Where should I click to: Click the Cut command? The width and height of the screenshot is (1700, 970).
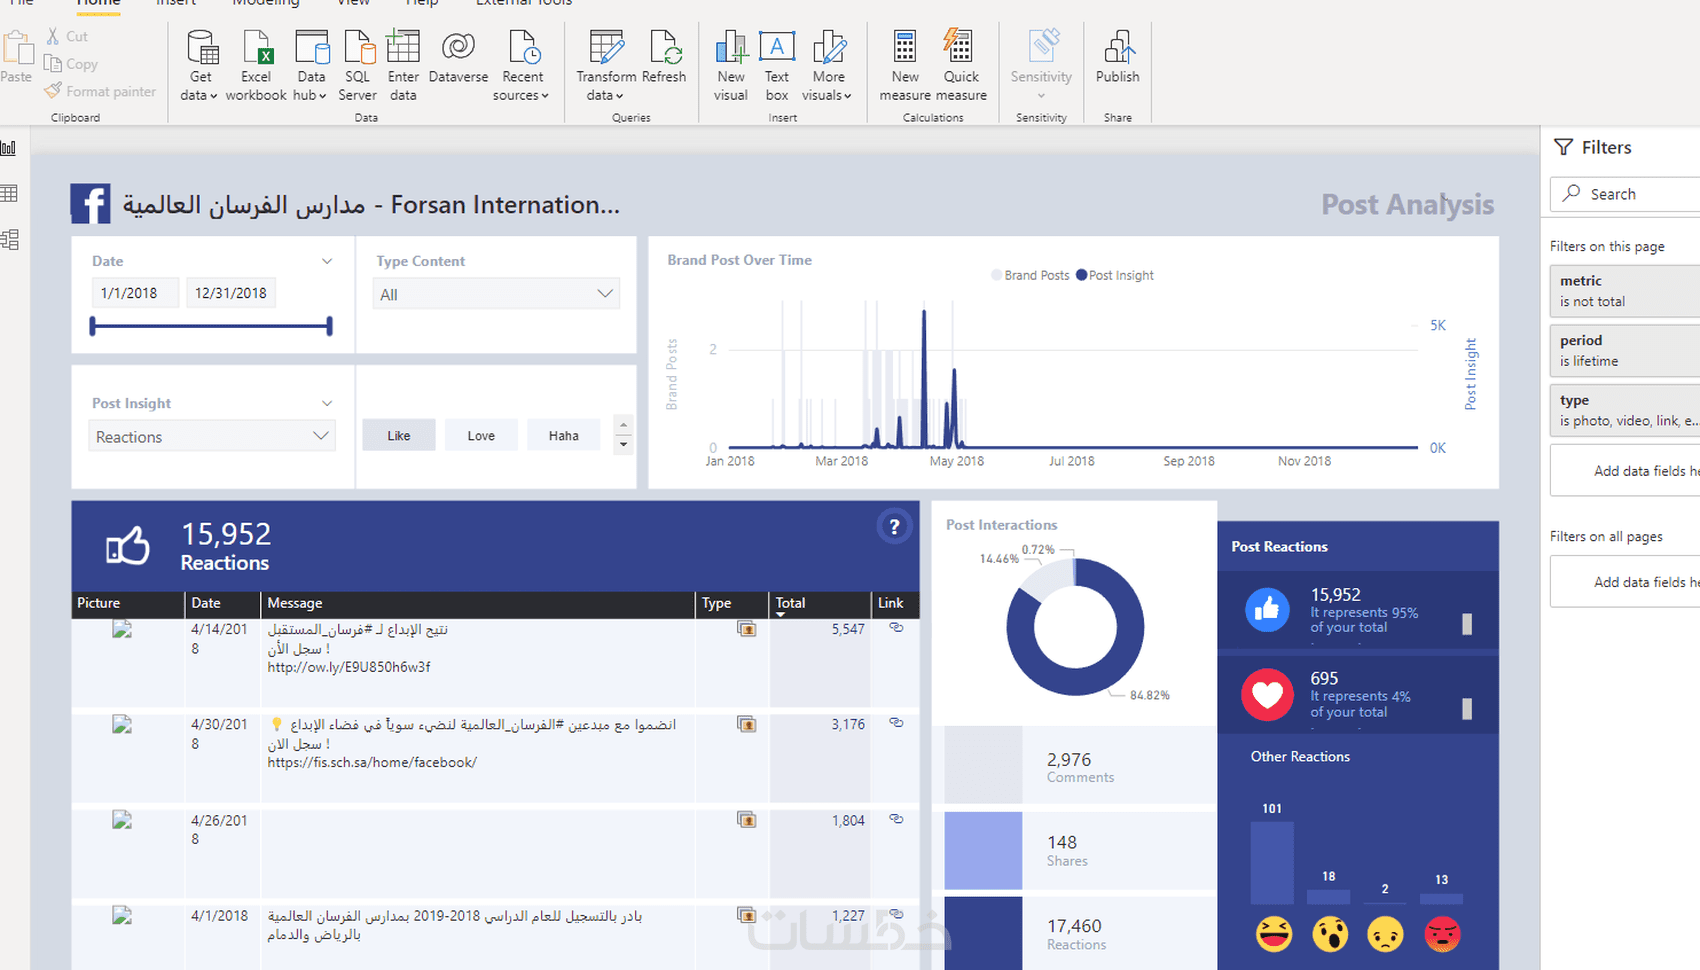(x=67, y=36)
